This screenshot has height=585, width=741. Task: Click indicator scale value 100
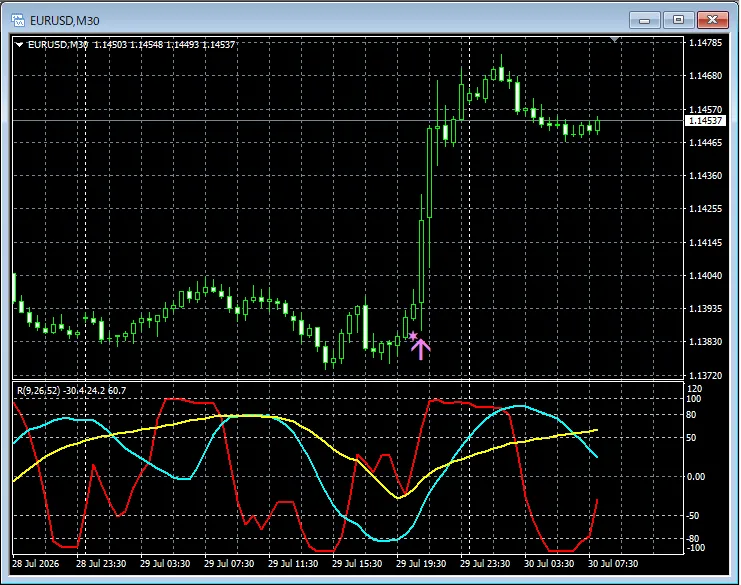tap(694, 399)
